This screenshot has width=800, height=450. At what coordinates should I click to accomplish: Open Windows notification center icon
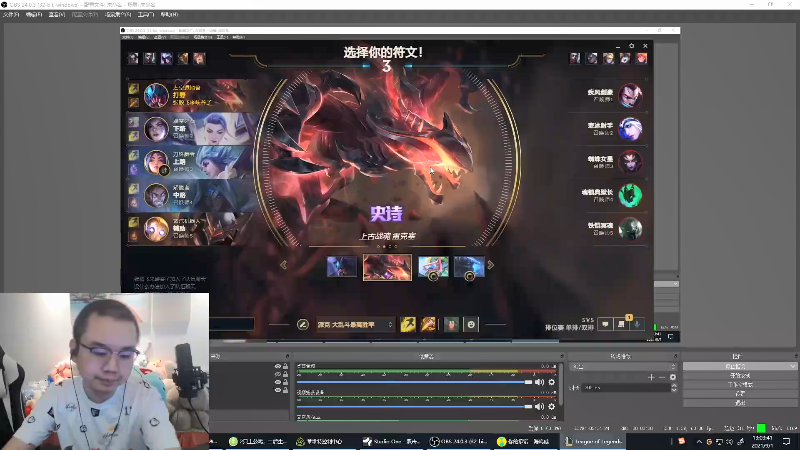coord(786,442)
